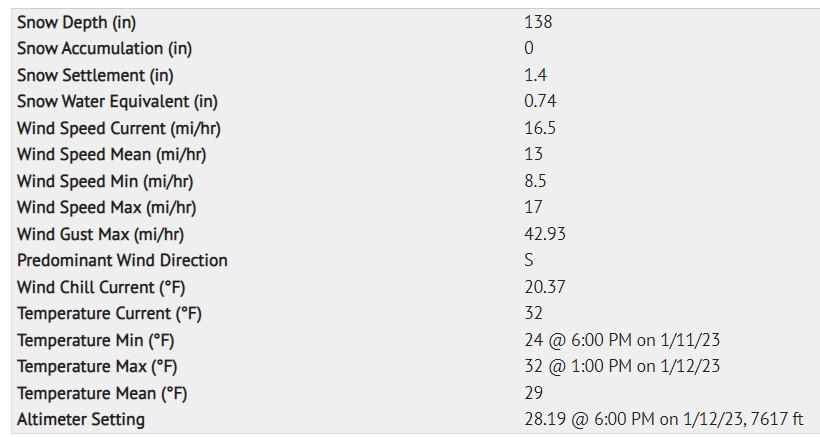Click the Temperature Current (°F) label
Viewport: 820px width, 437px height.
coord(109,314)
